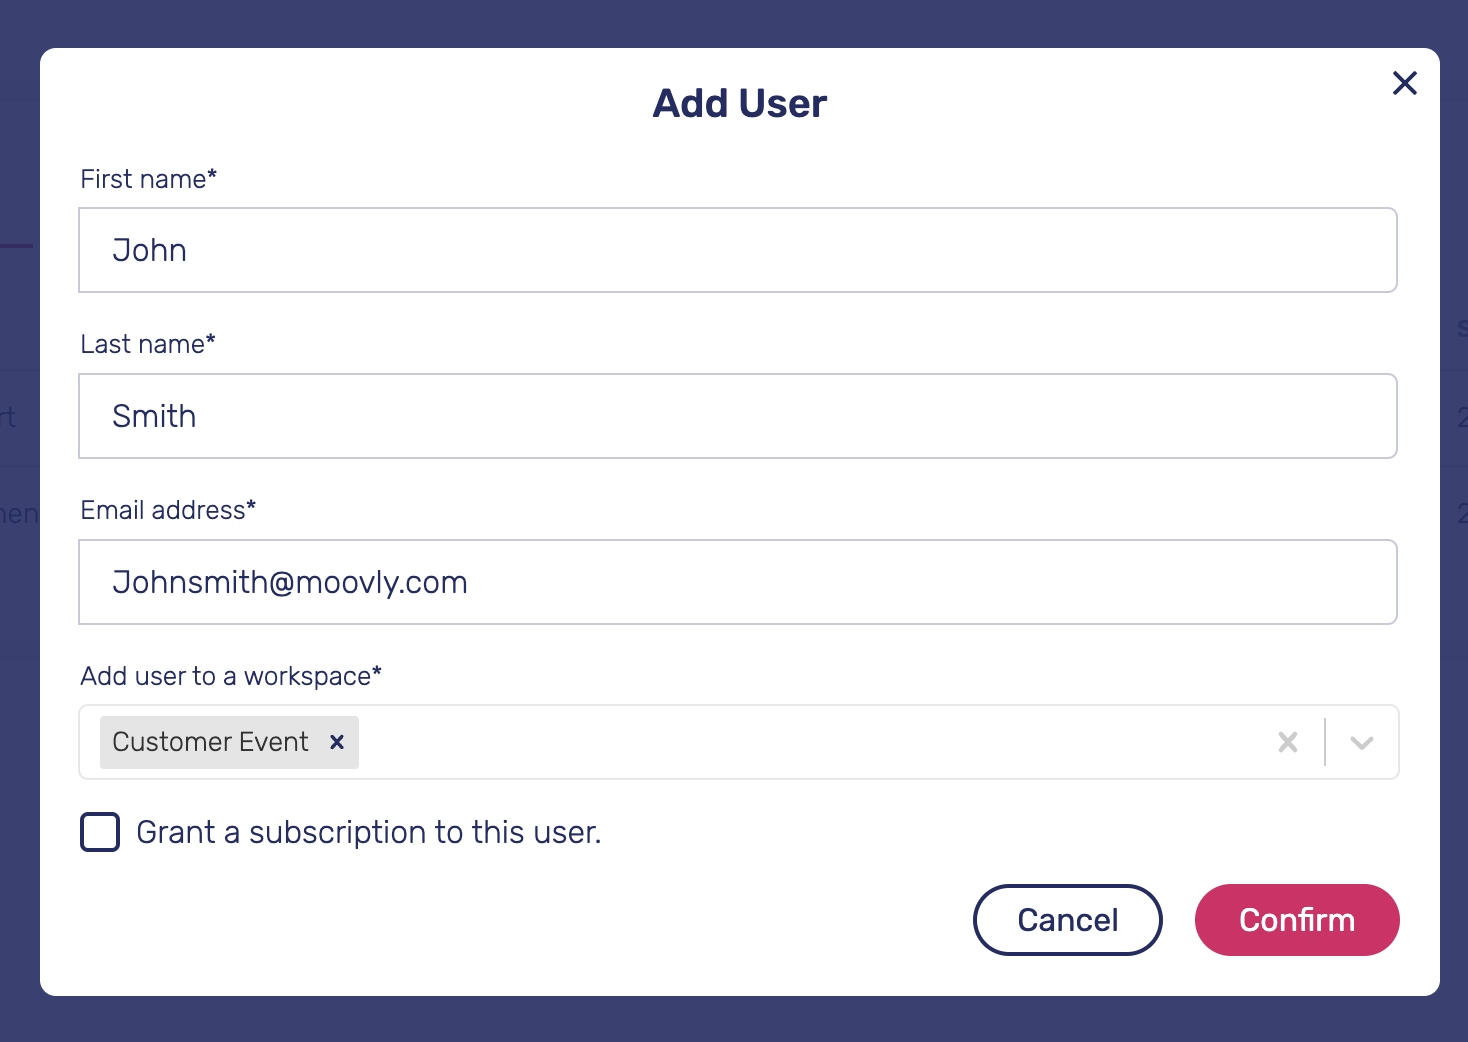Click the 'First name*' field label
The width and height of the screenshot is (1468, 1042).
[x=149, y=179]
